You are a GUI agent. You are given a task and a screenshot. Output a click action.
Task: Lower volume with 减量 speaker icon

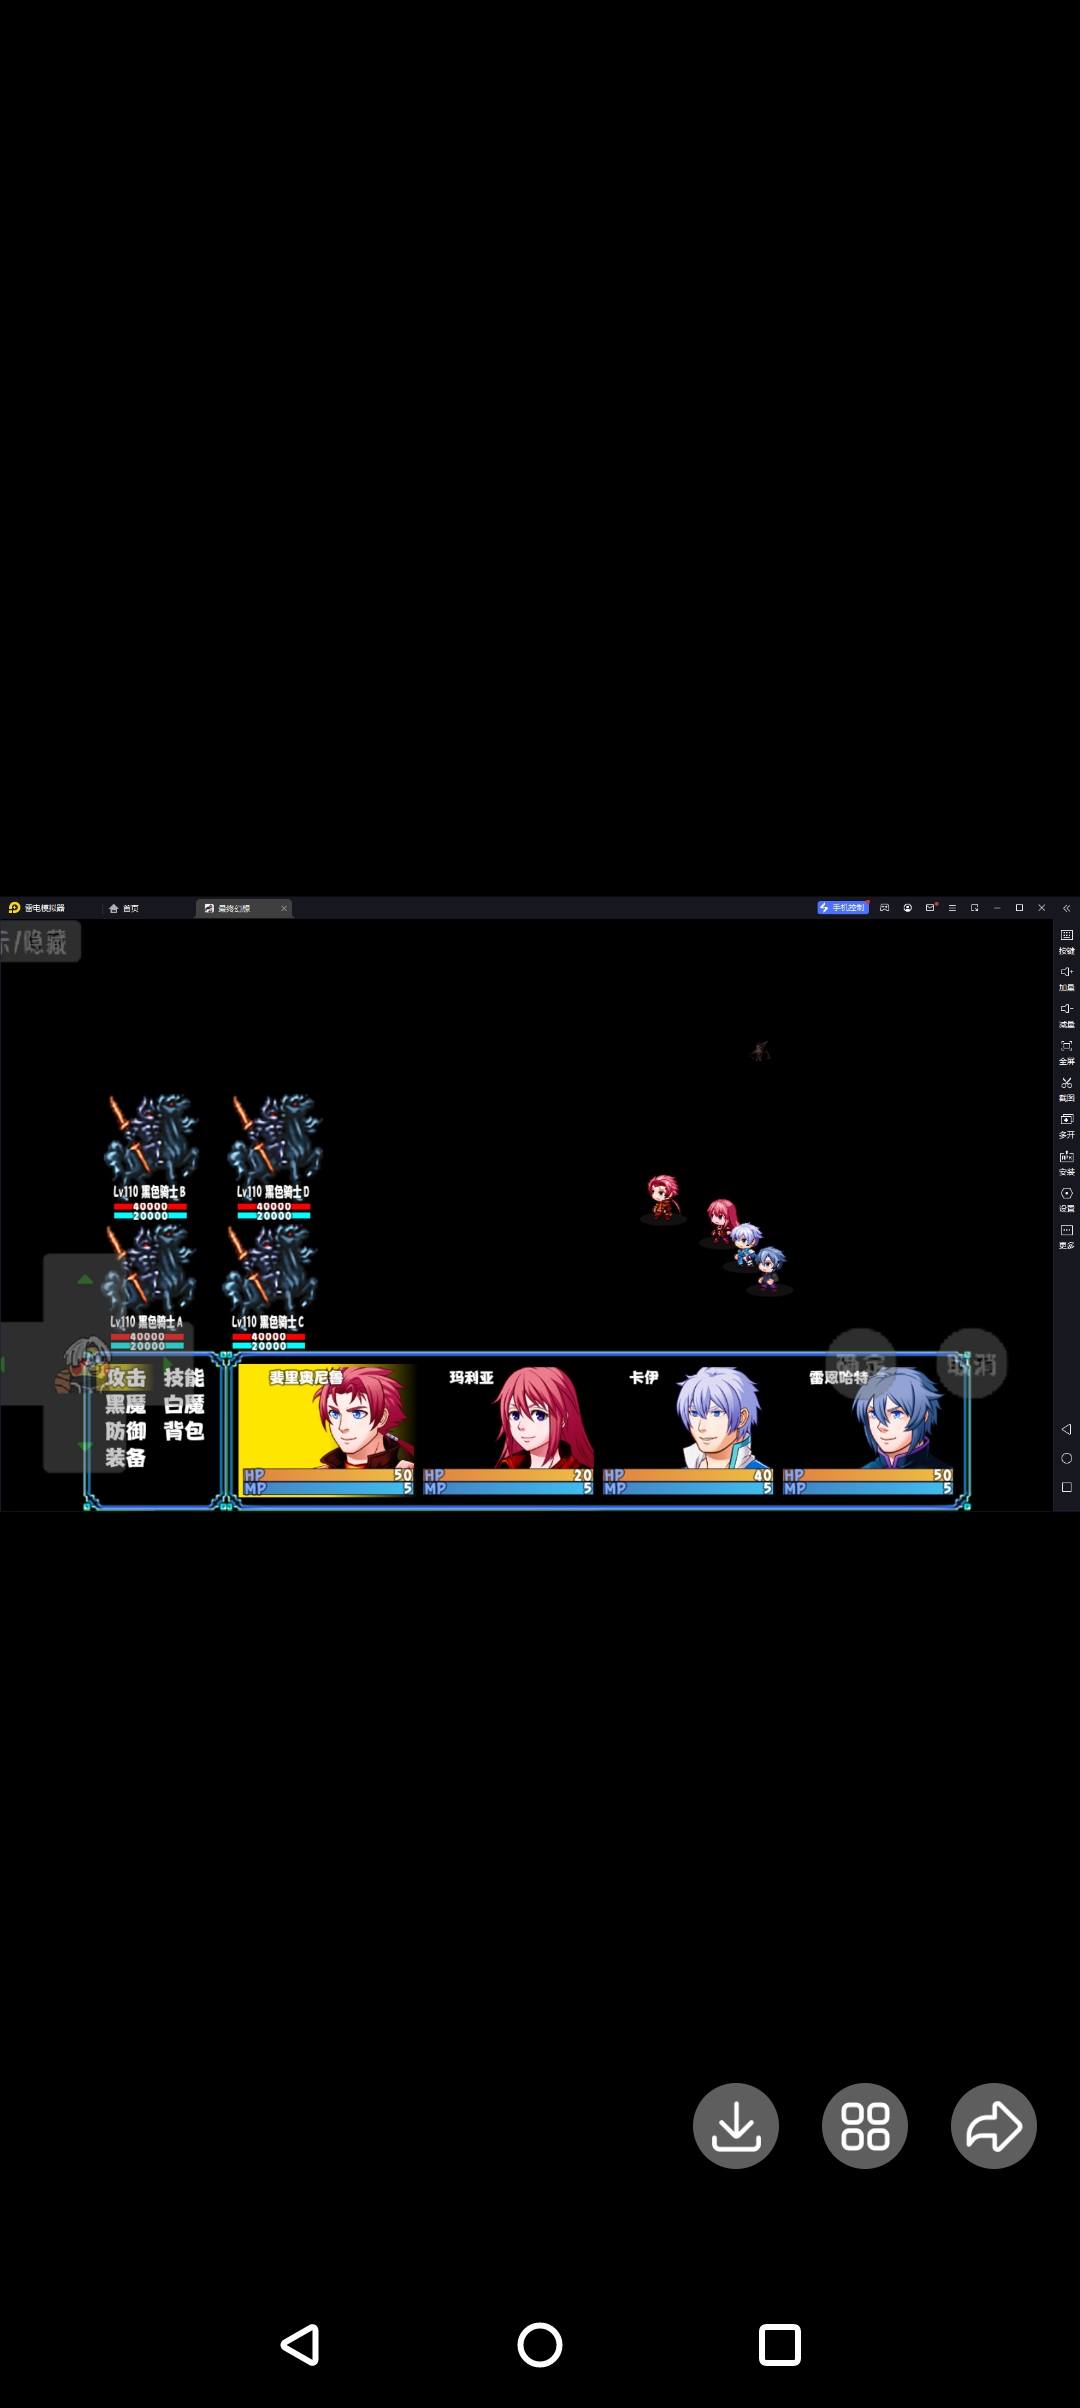tap(1066, 1013)
